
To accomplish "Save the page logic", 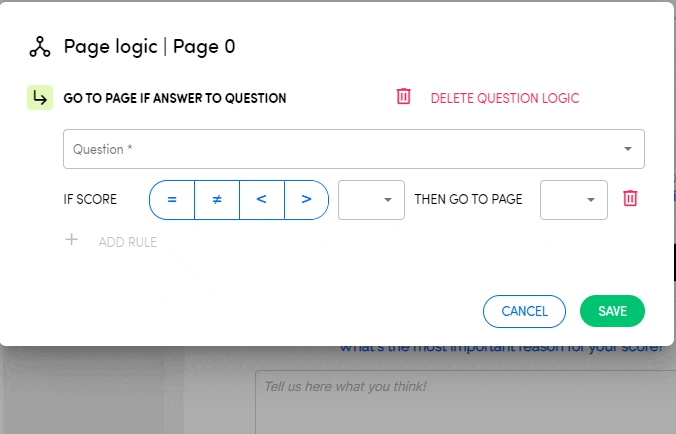I will [x=612, y=311].
